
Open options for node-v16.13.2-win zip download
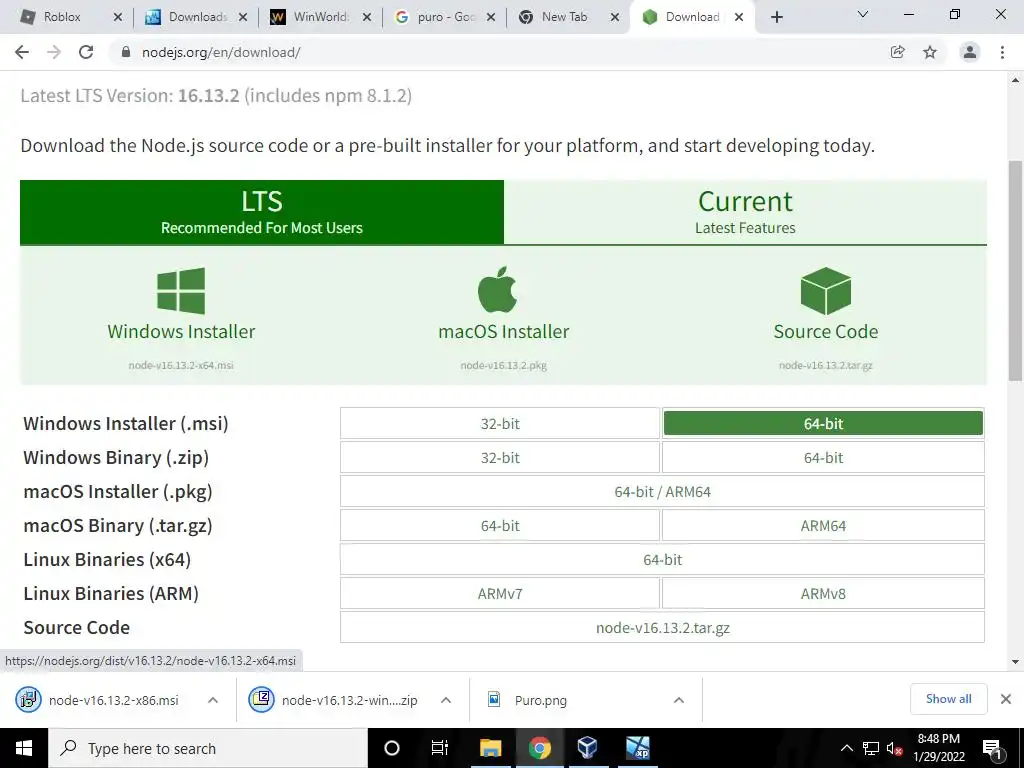pyautogui.click(x=446, y=700)
